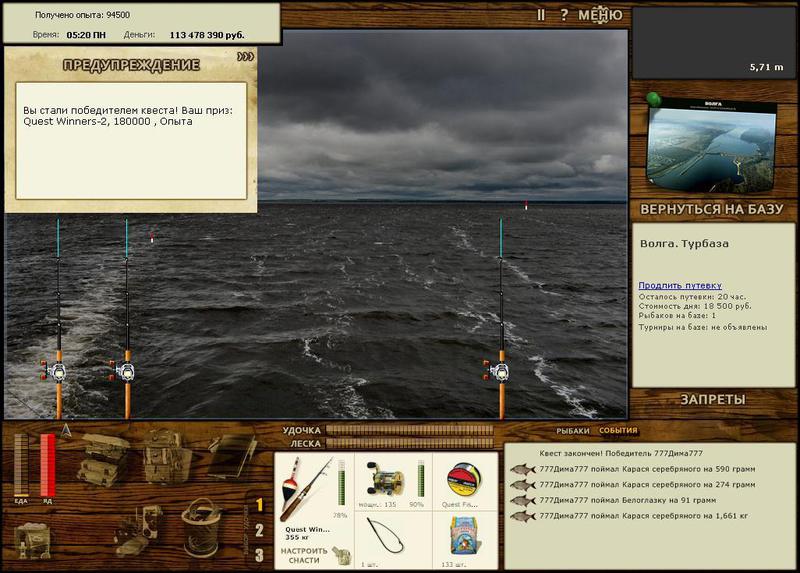800x573 pixels.
Task: Click 'Осталось путевки: 20 час.' line
Action: coord(692,296)
